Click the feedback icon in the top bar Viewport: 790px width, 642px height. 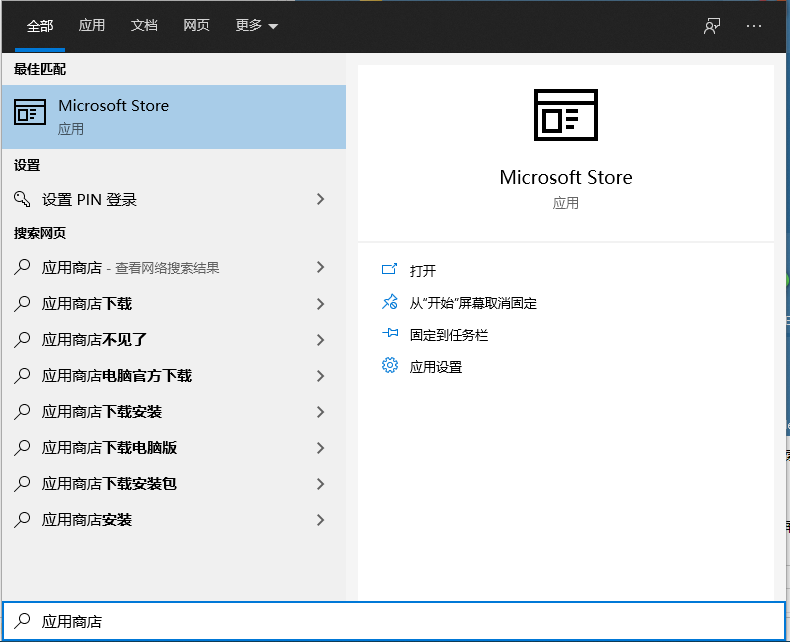pyautogui.click(x=712, y=26)
